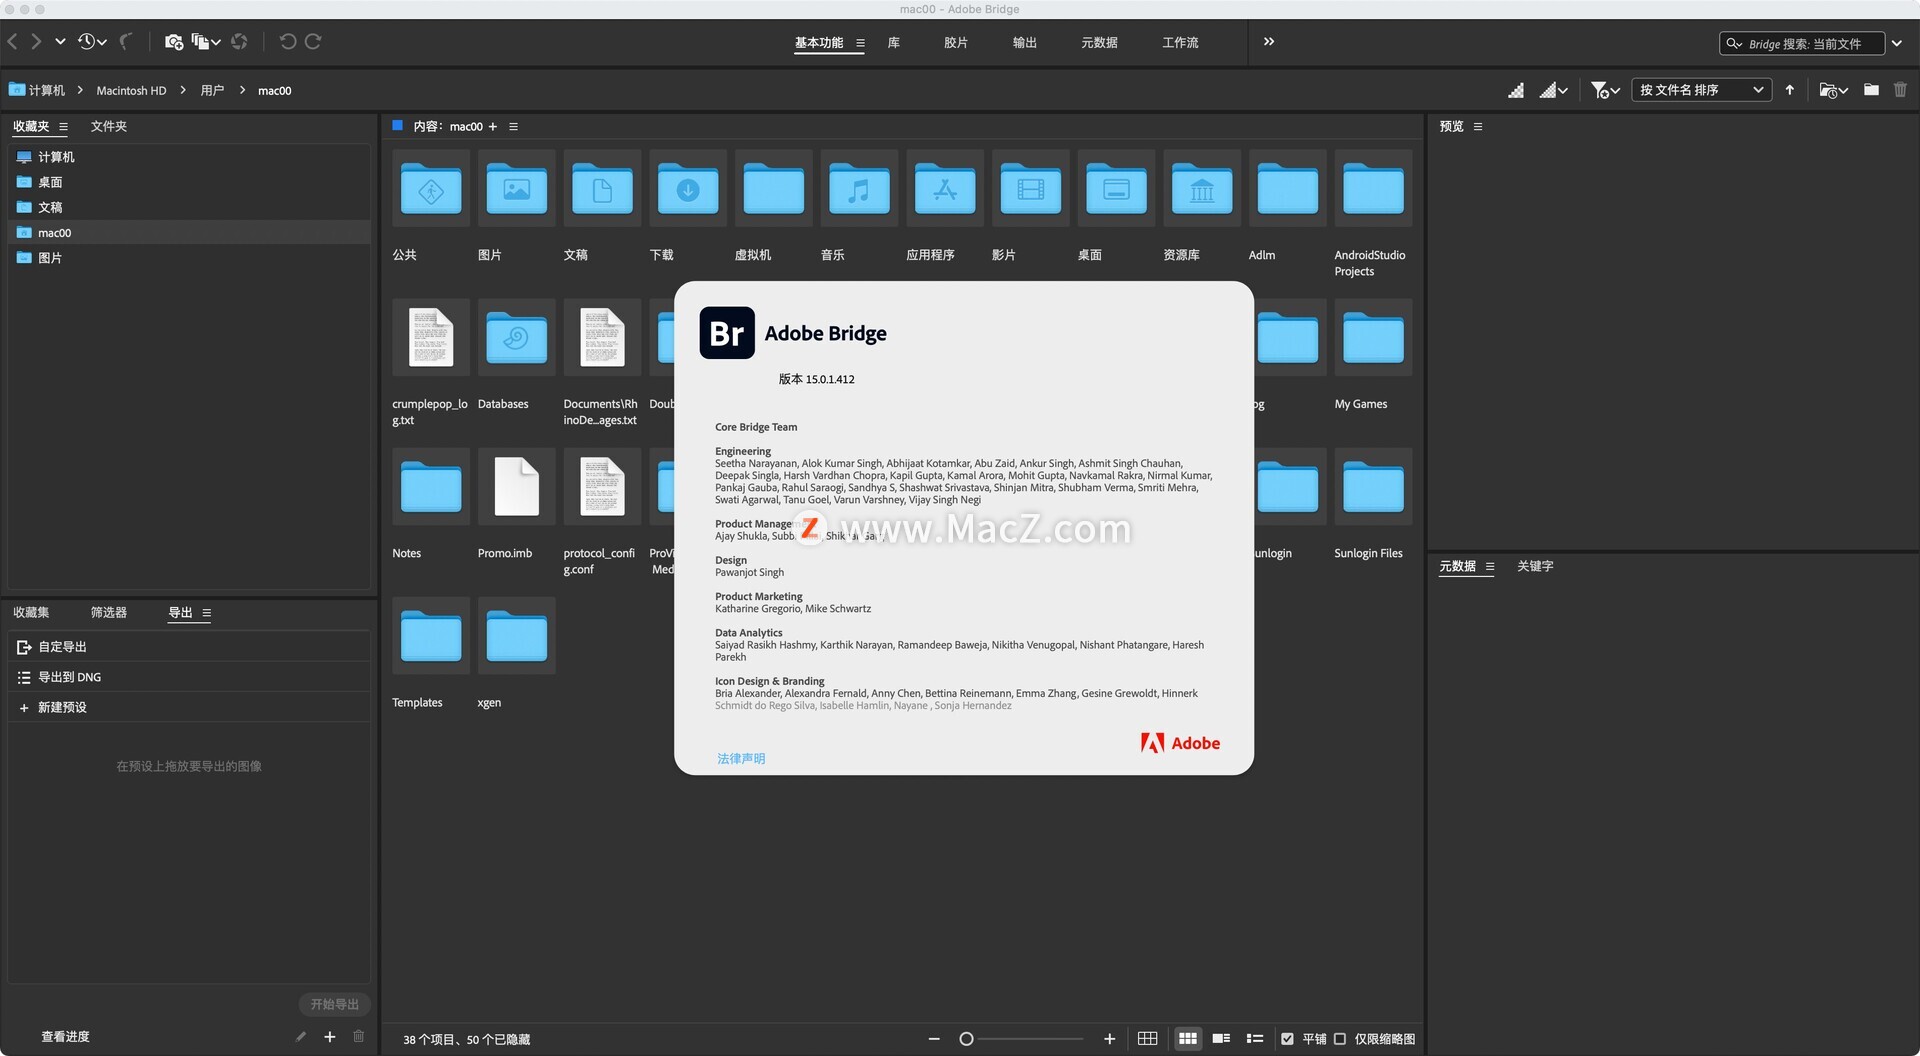Select the 导出到 DNG preset
This screenshot has height=1056, width=1920.
point(189,677)
